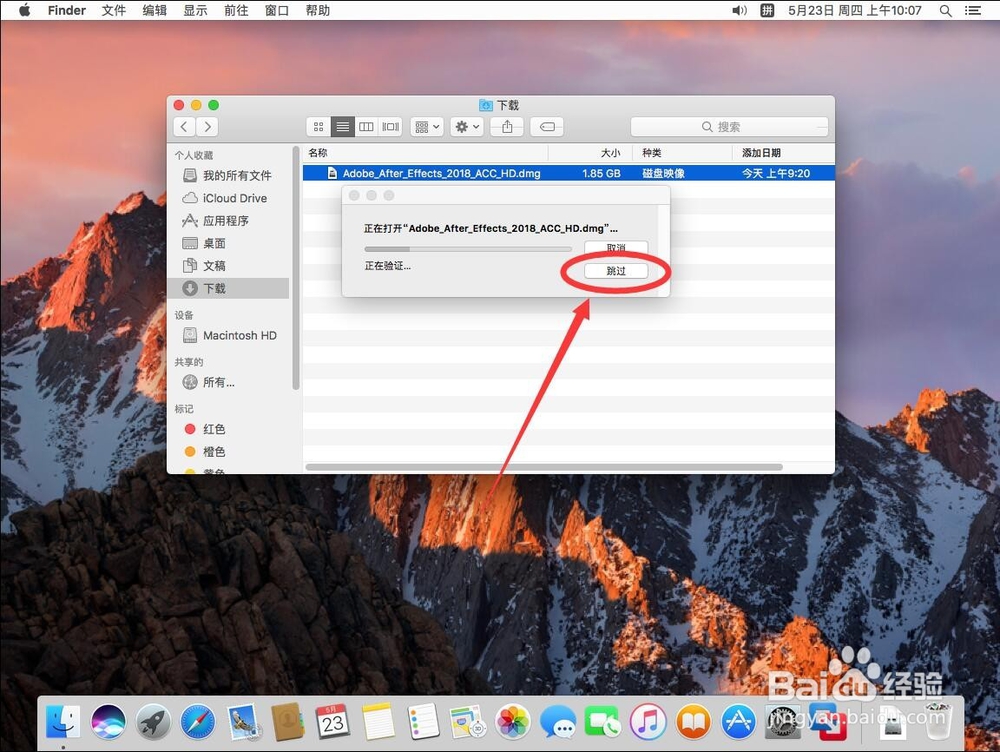Open App Store from the Dock
The height and width of the screenshot is (752, 1000).
(739, 722)
